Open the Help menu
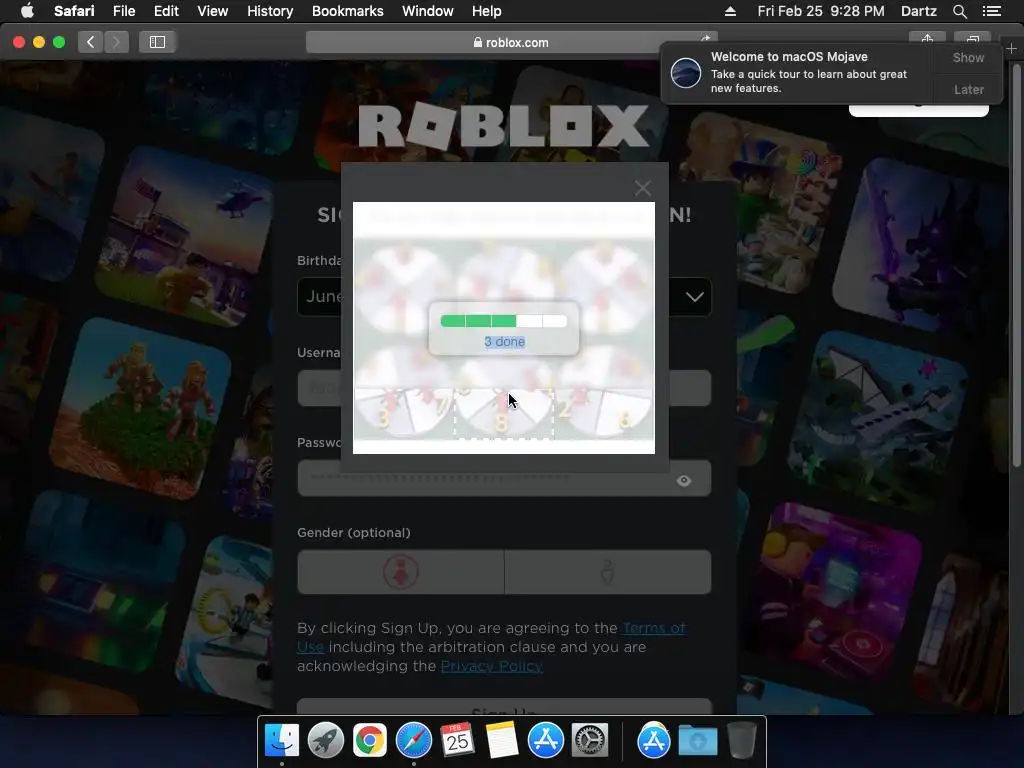 click(487, 11)
